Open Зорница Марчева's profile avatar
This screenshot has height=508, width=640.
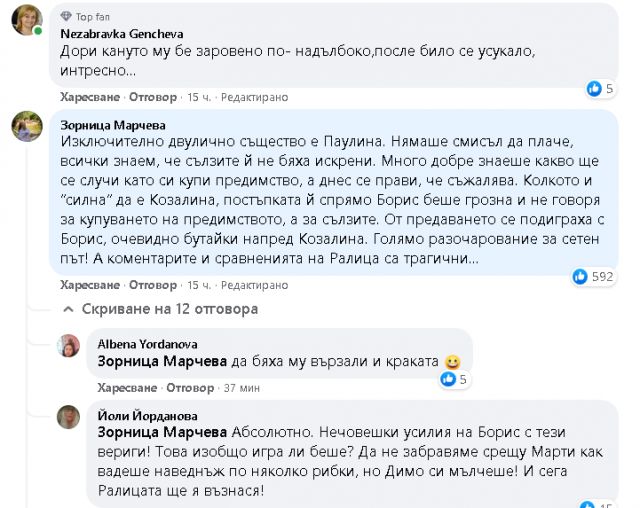[27, 127]
